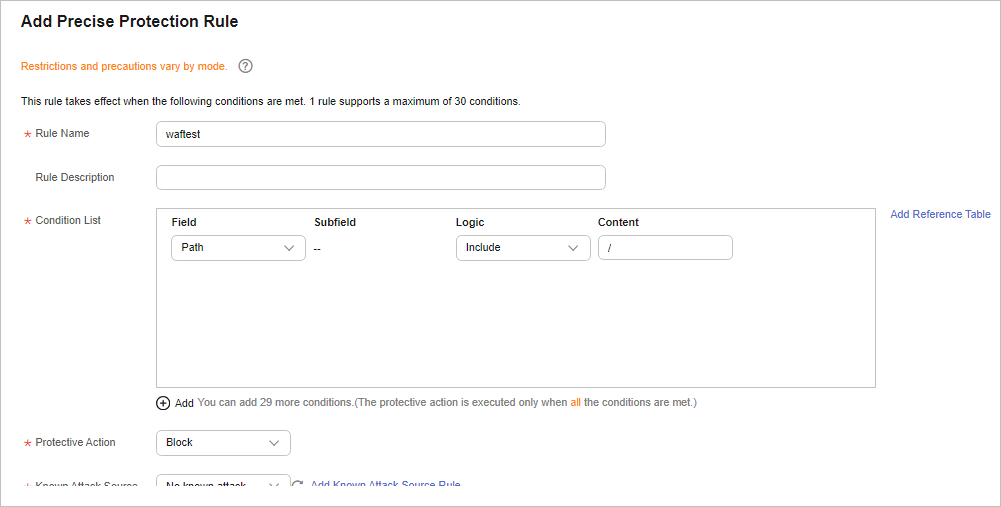
Task: Open the Logic dropdown showing Include
Action: click(x=523, y=248)
